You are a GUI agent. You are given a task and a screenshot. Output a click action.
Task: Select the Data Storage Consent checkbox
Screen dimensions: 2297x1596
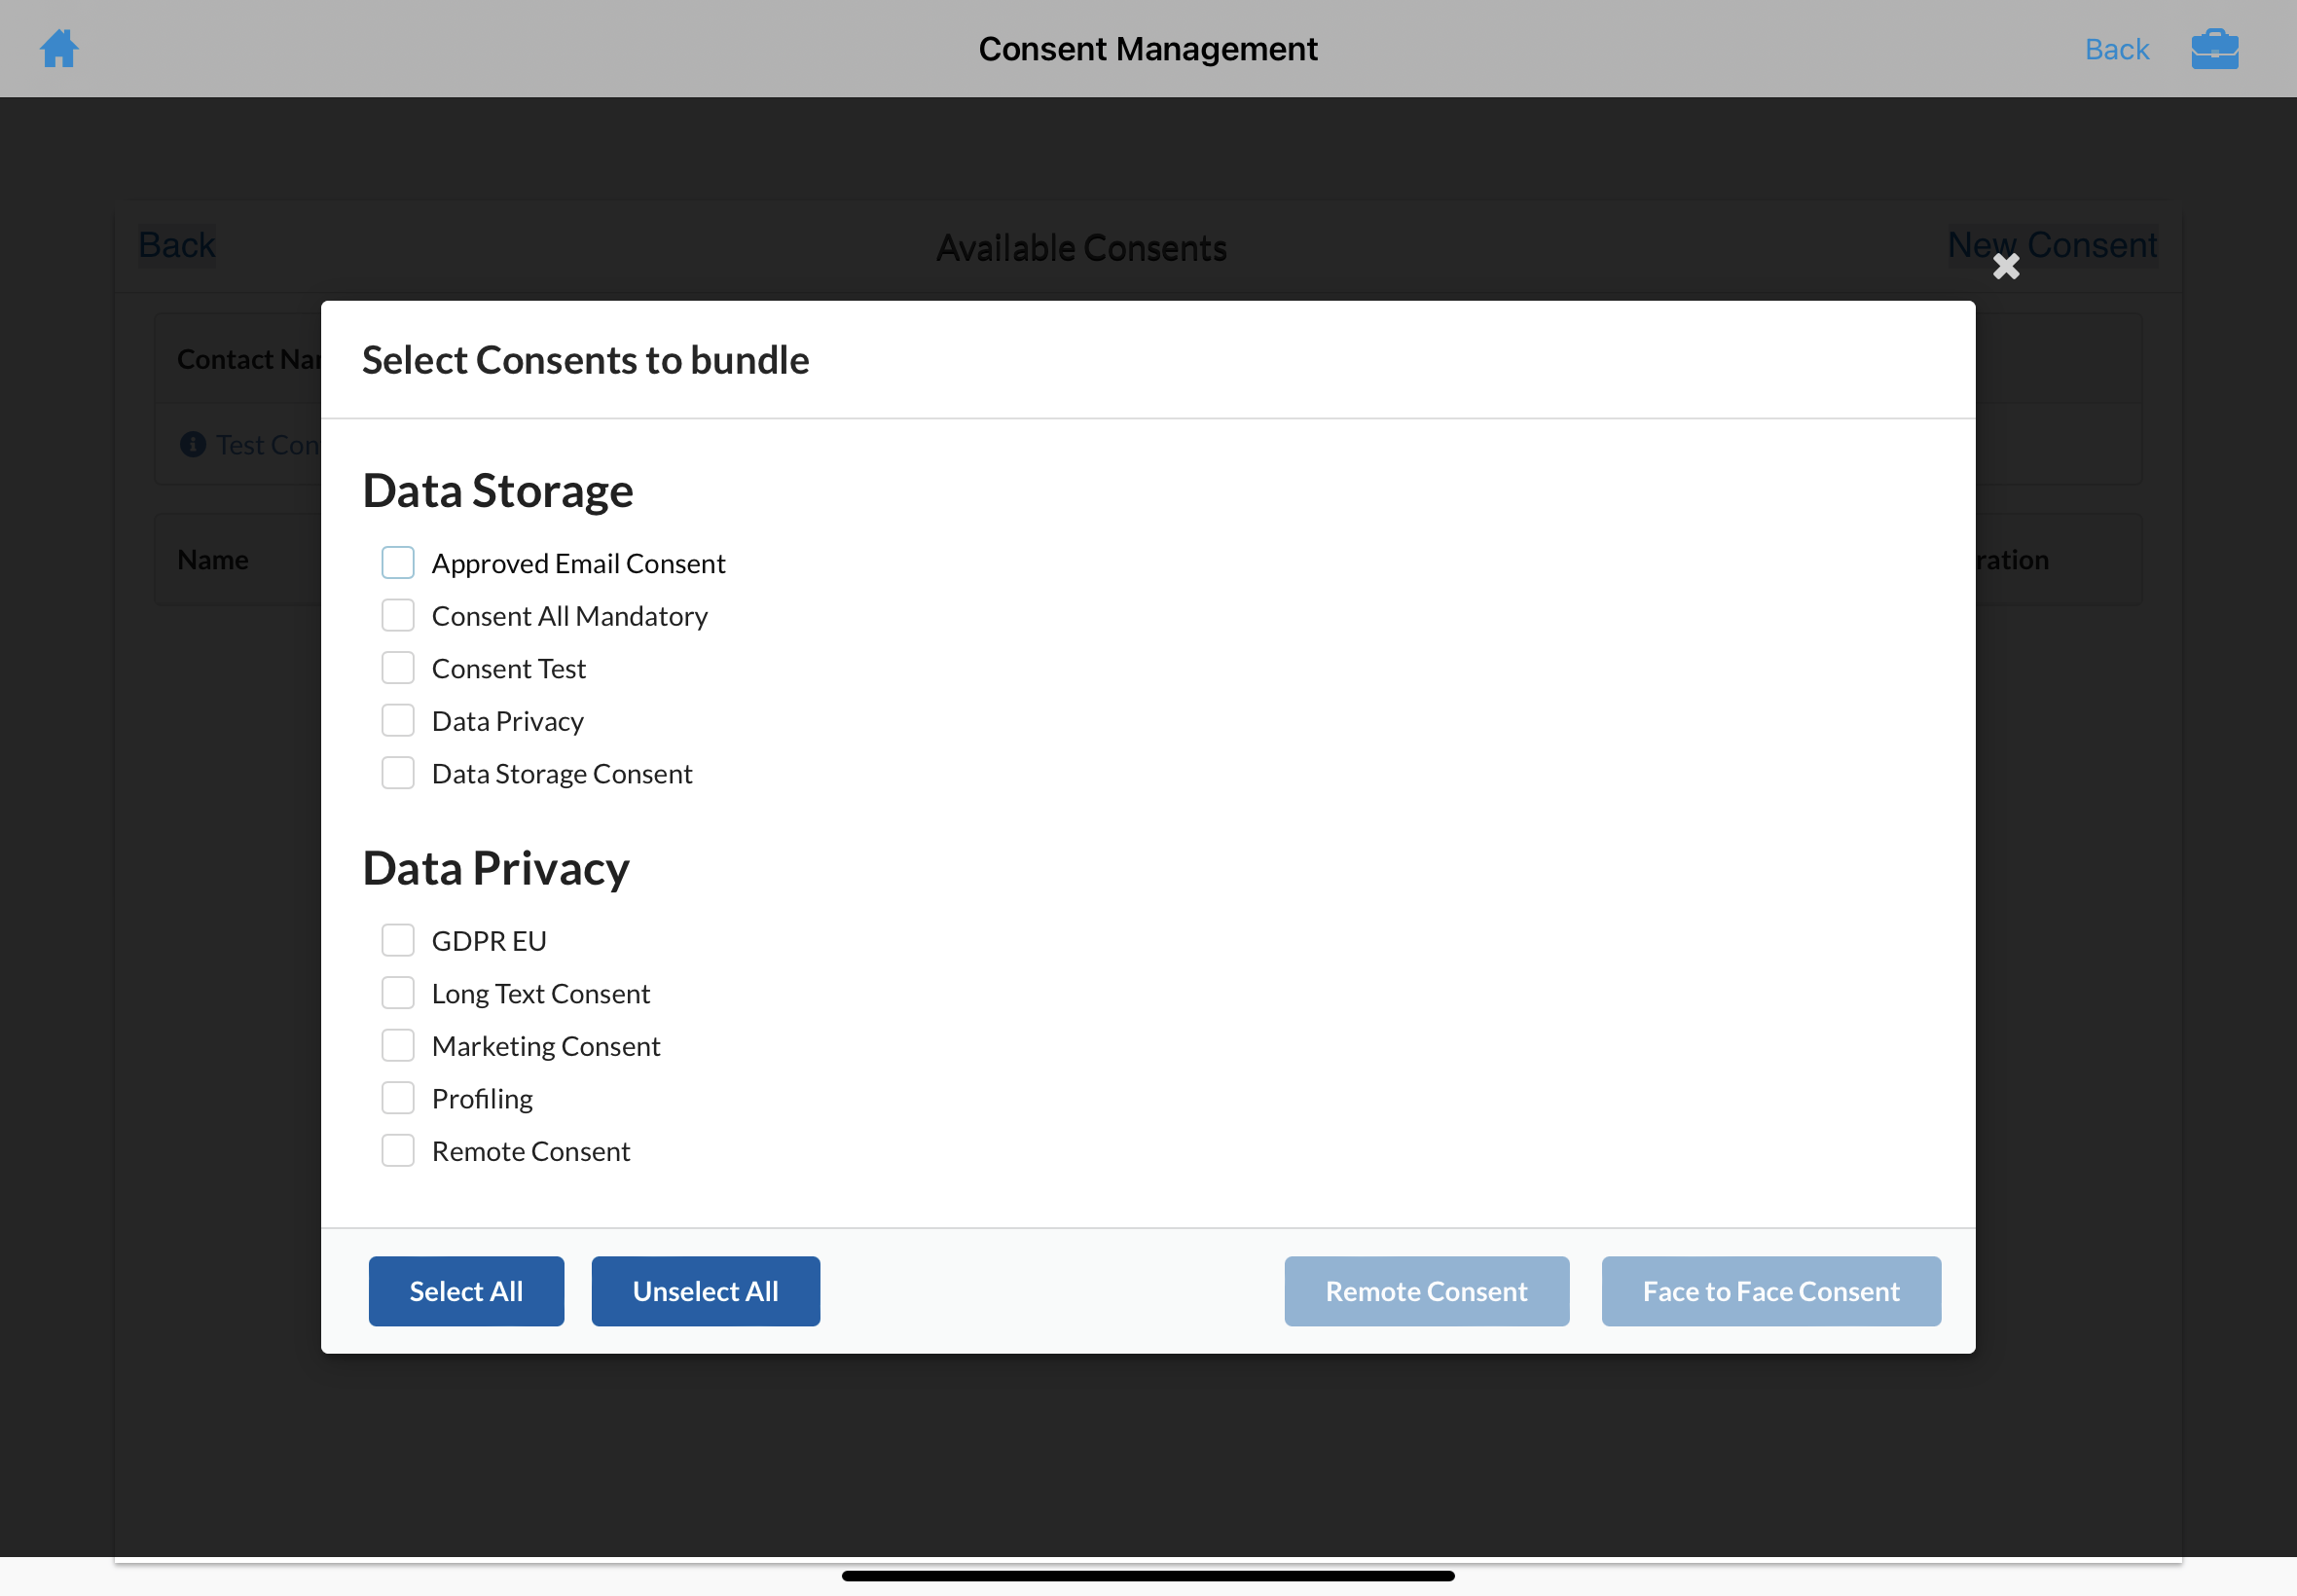coord(398,773)
